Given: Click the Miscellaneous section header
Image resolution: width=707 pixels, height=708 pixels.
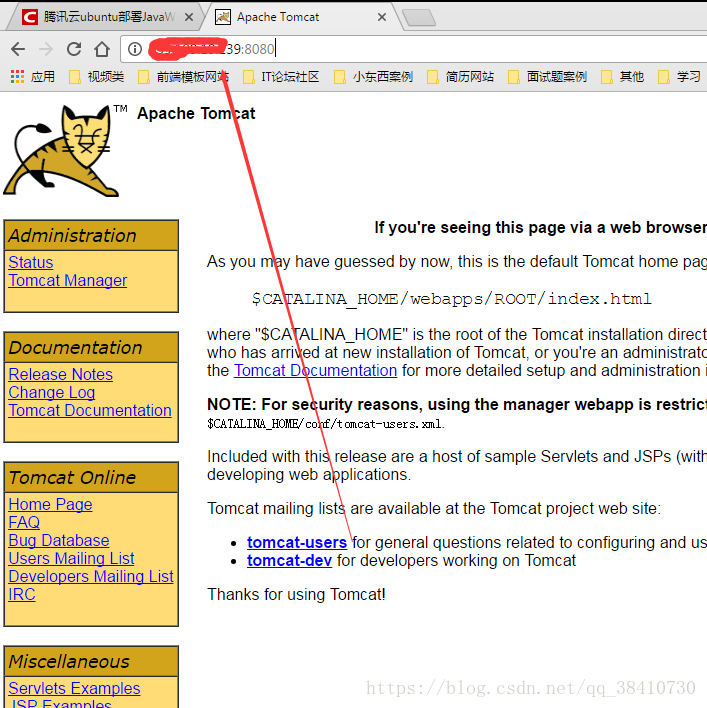Looking at the screenshot, I should coord(91,661).
